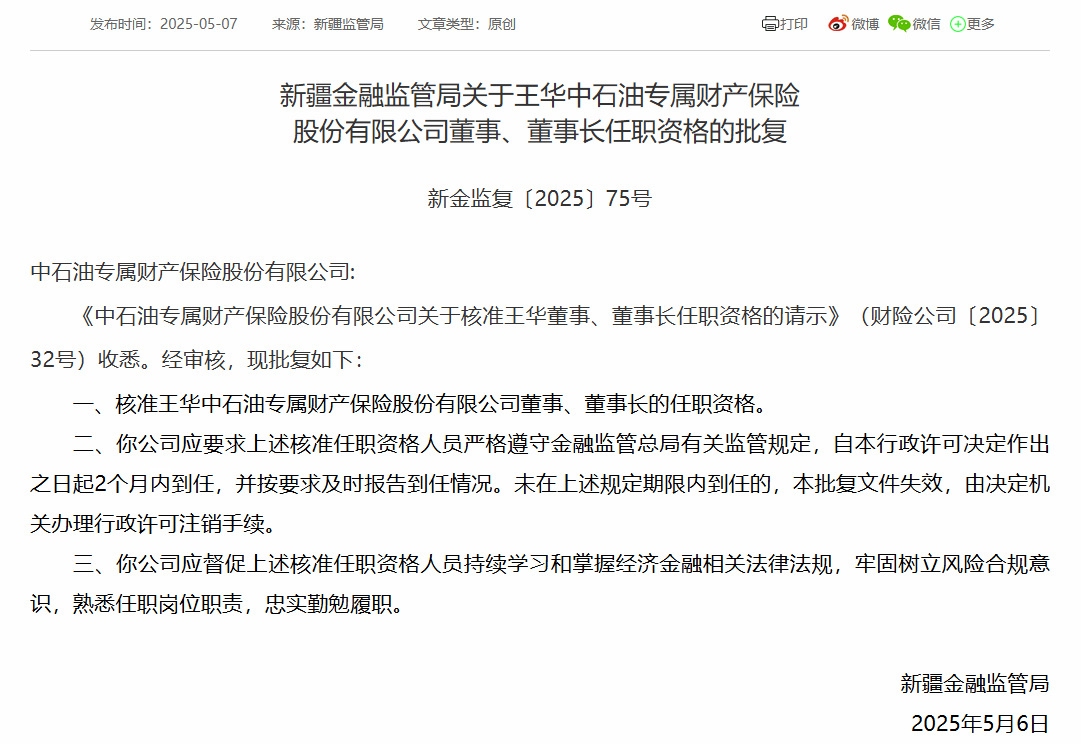Click the 打印 text label
This screenshot has width=1081, height=744.
(x=794, y=24)
